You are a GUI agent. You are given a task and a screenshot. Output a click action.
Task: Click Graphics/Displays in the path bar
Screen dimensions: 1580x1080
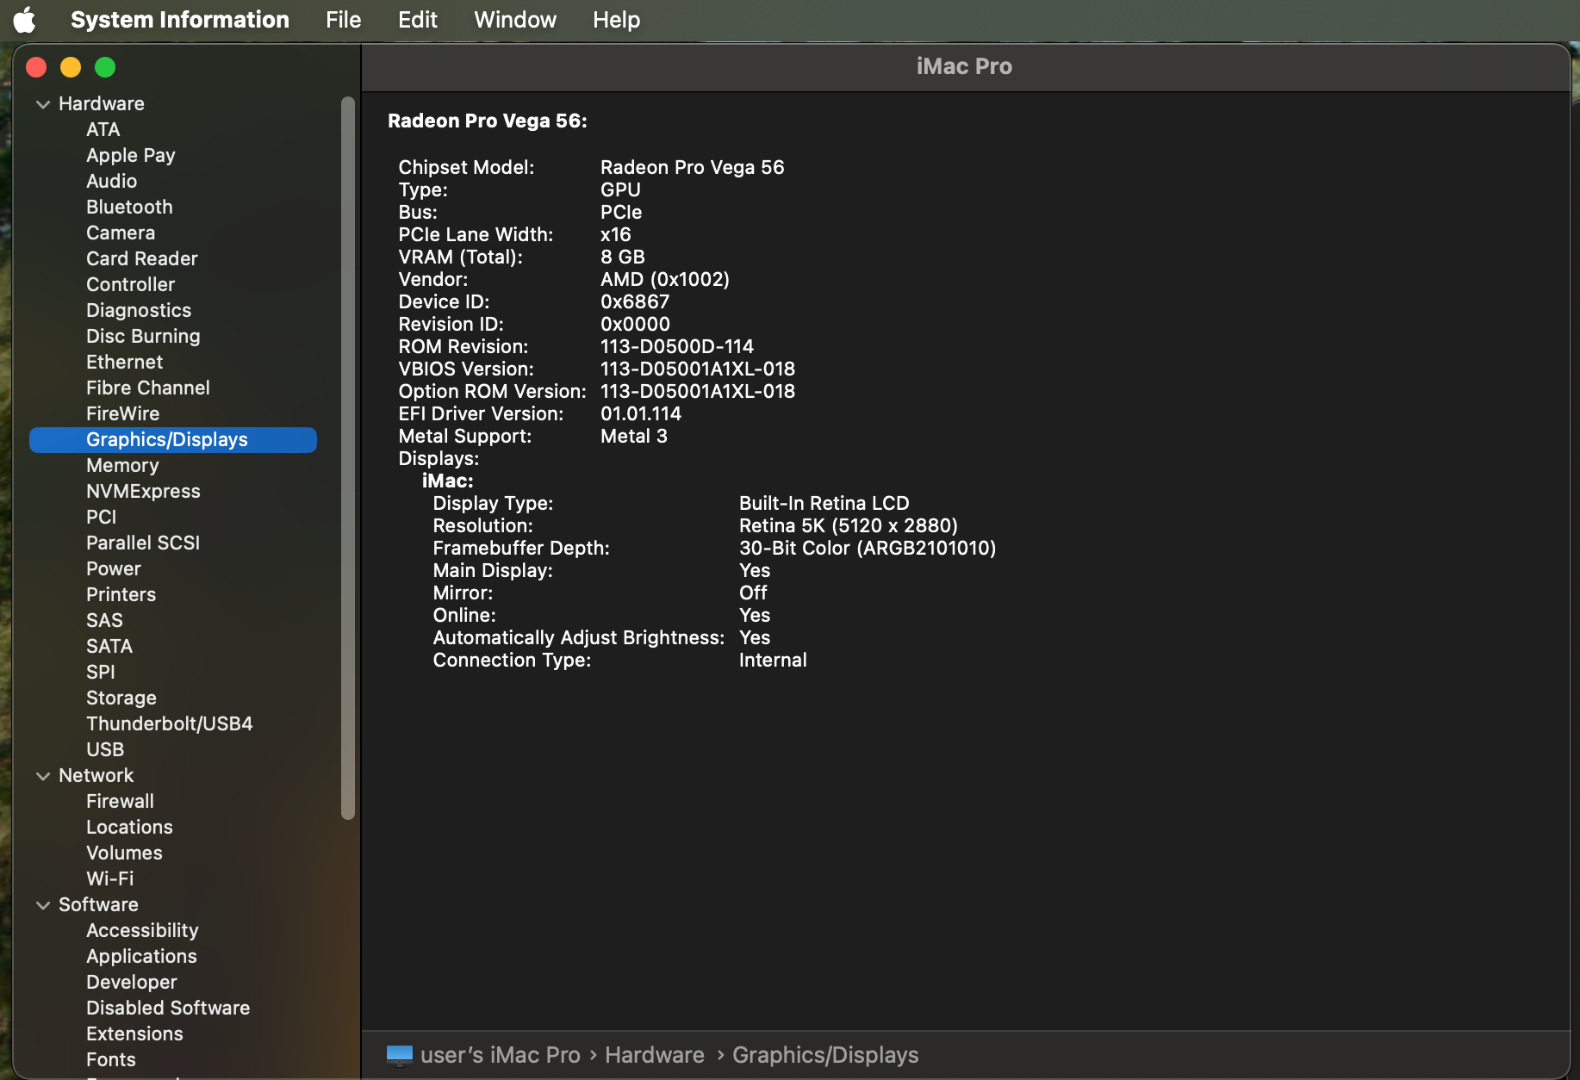[825, 1055]
